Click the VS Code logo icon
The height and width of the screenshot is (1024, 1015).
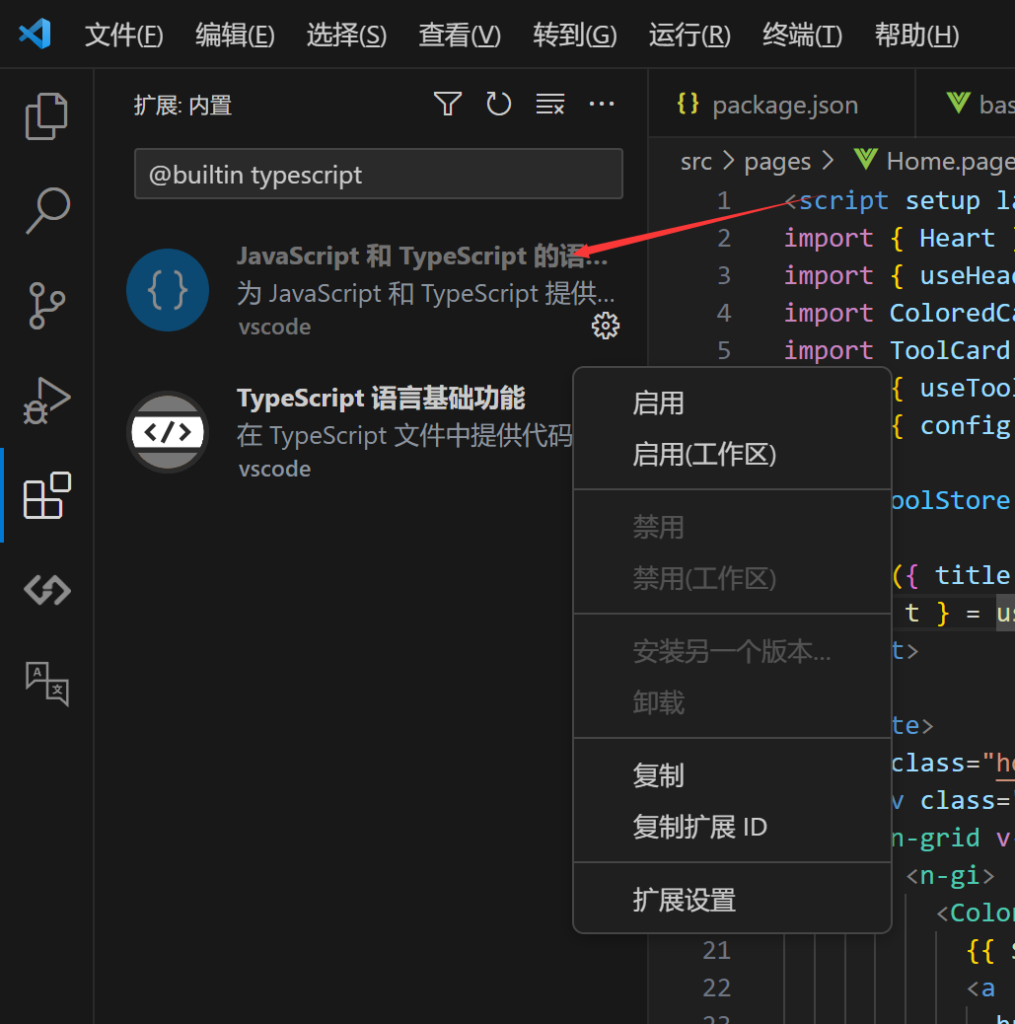click(x=35, y=34)
